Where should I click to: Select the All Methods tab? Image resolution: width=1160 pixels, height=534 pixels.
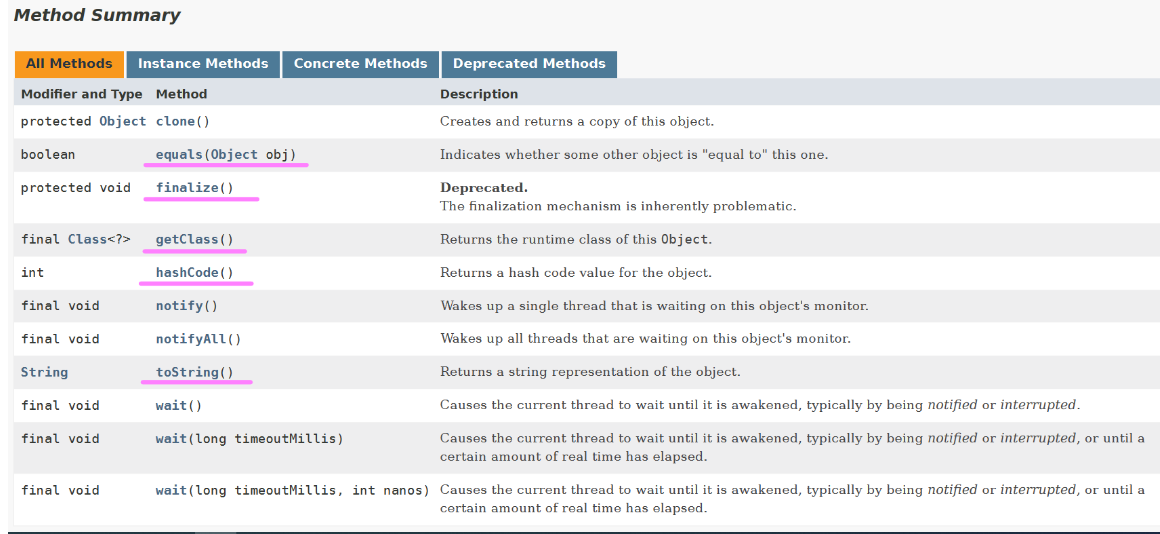tap(69, 64)
